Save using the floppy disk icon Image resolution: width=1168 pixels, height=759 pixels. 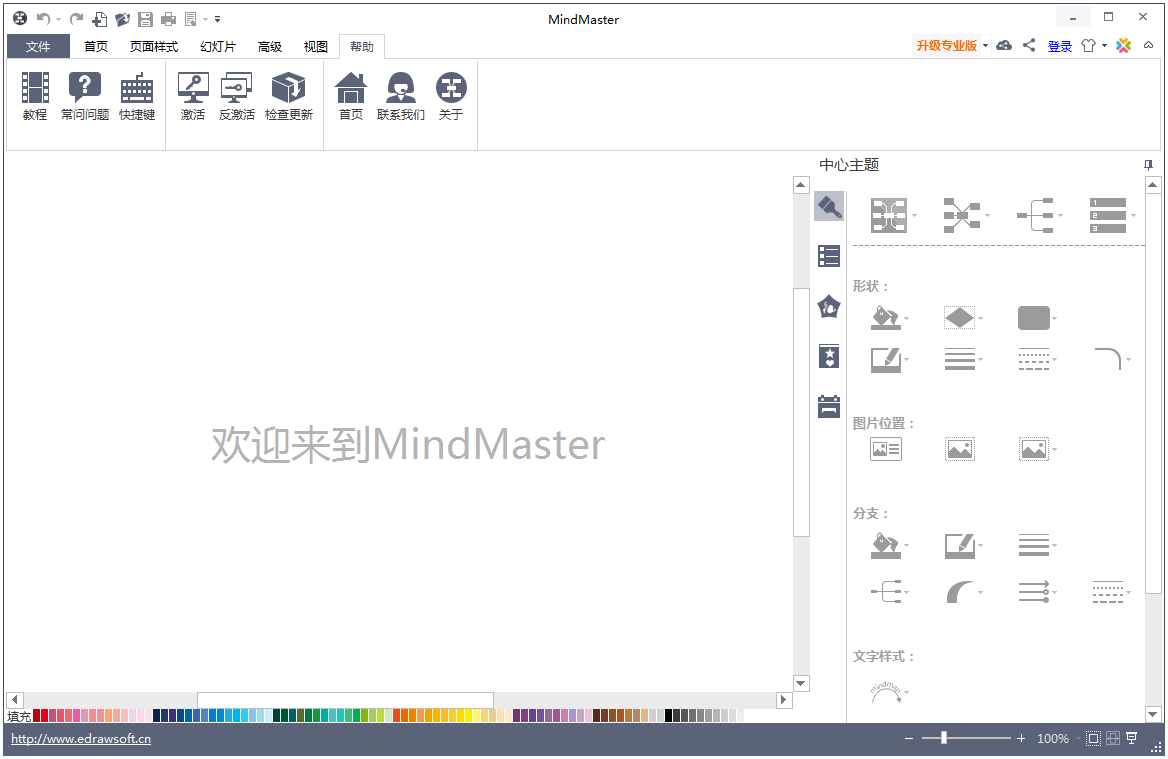[145, 19]
